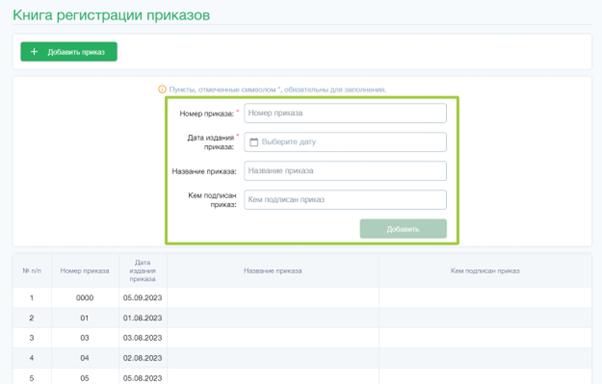Focus the Кем подписан приказ input field
This screenshot has height=384, width=602.
tap(345, 200)
